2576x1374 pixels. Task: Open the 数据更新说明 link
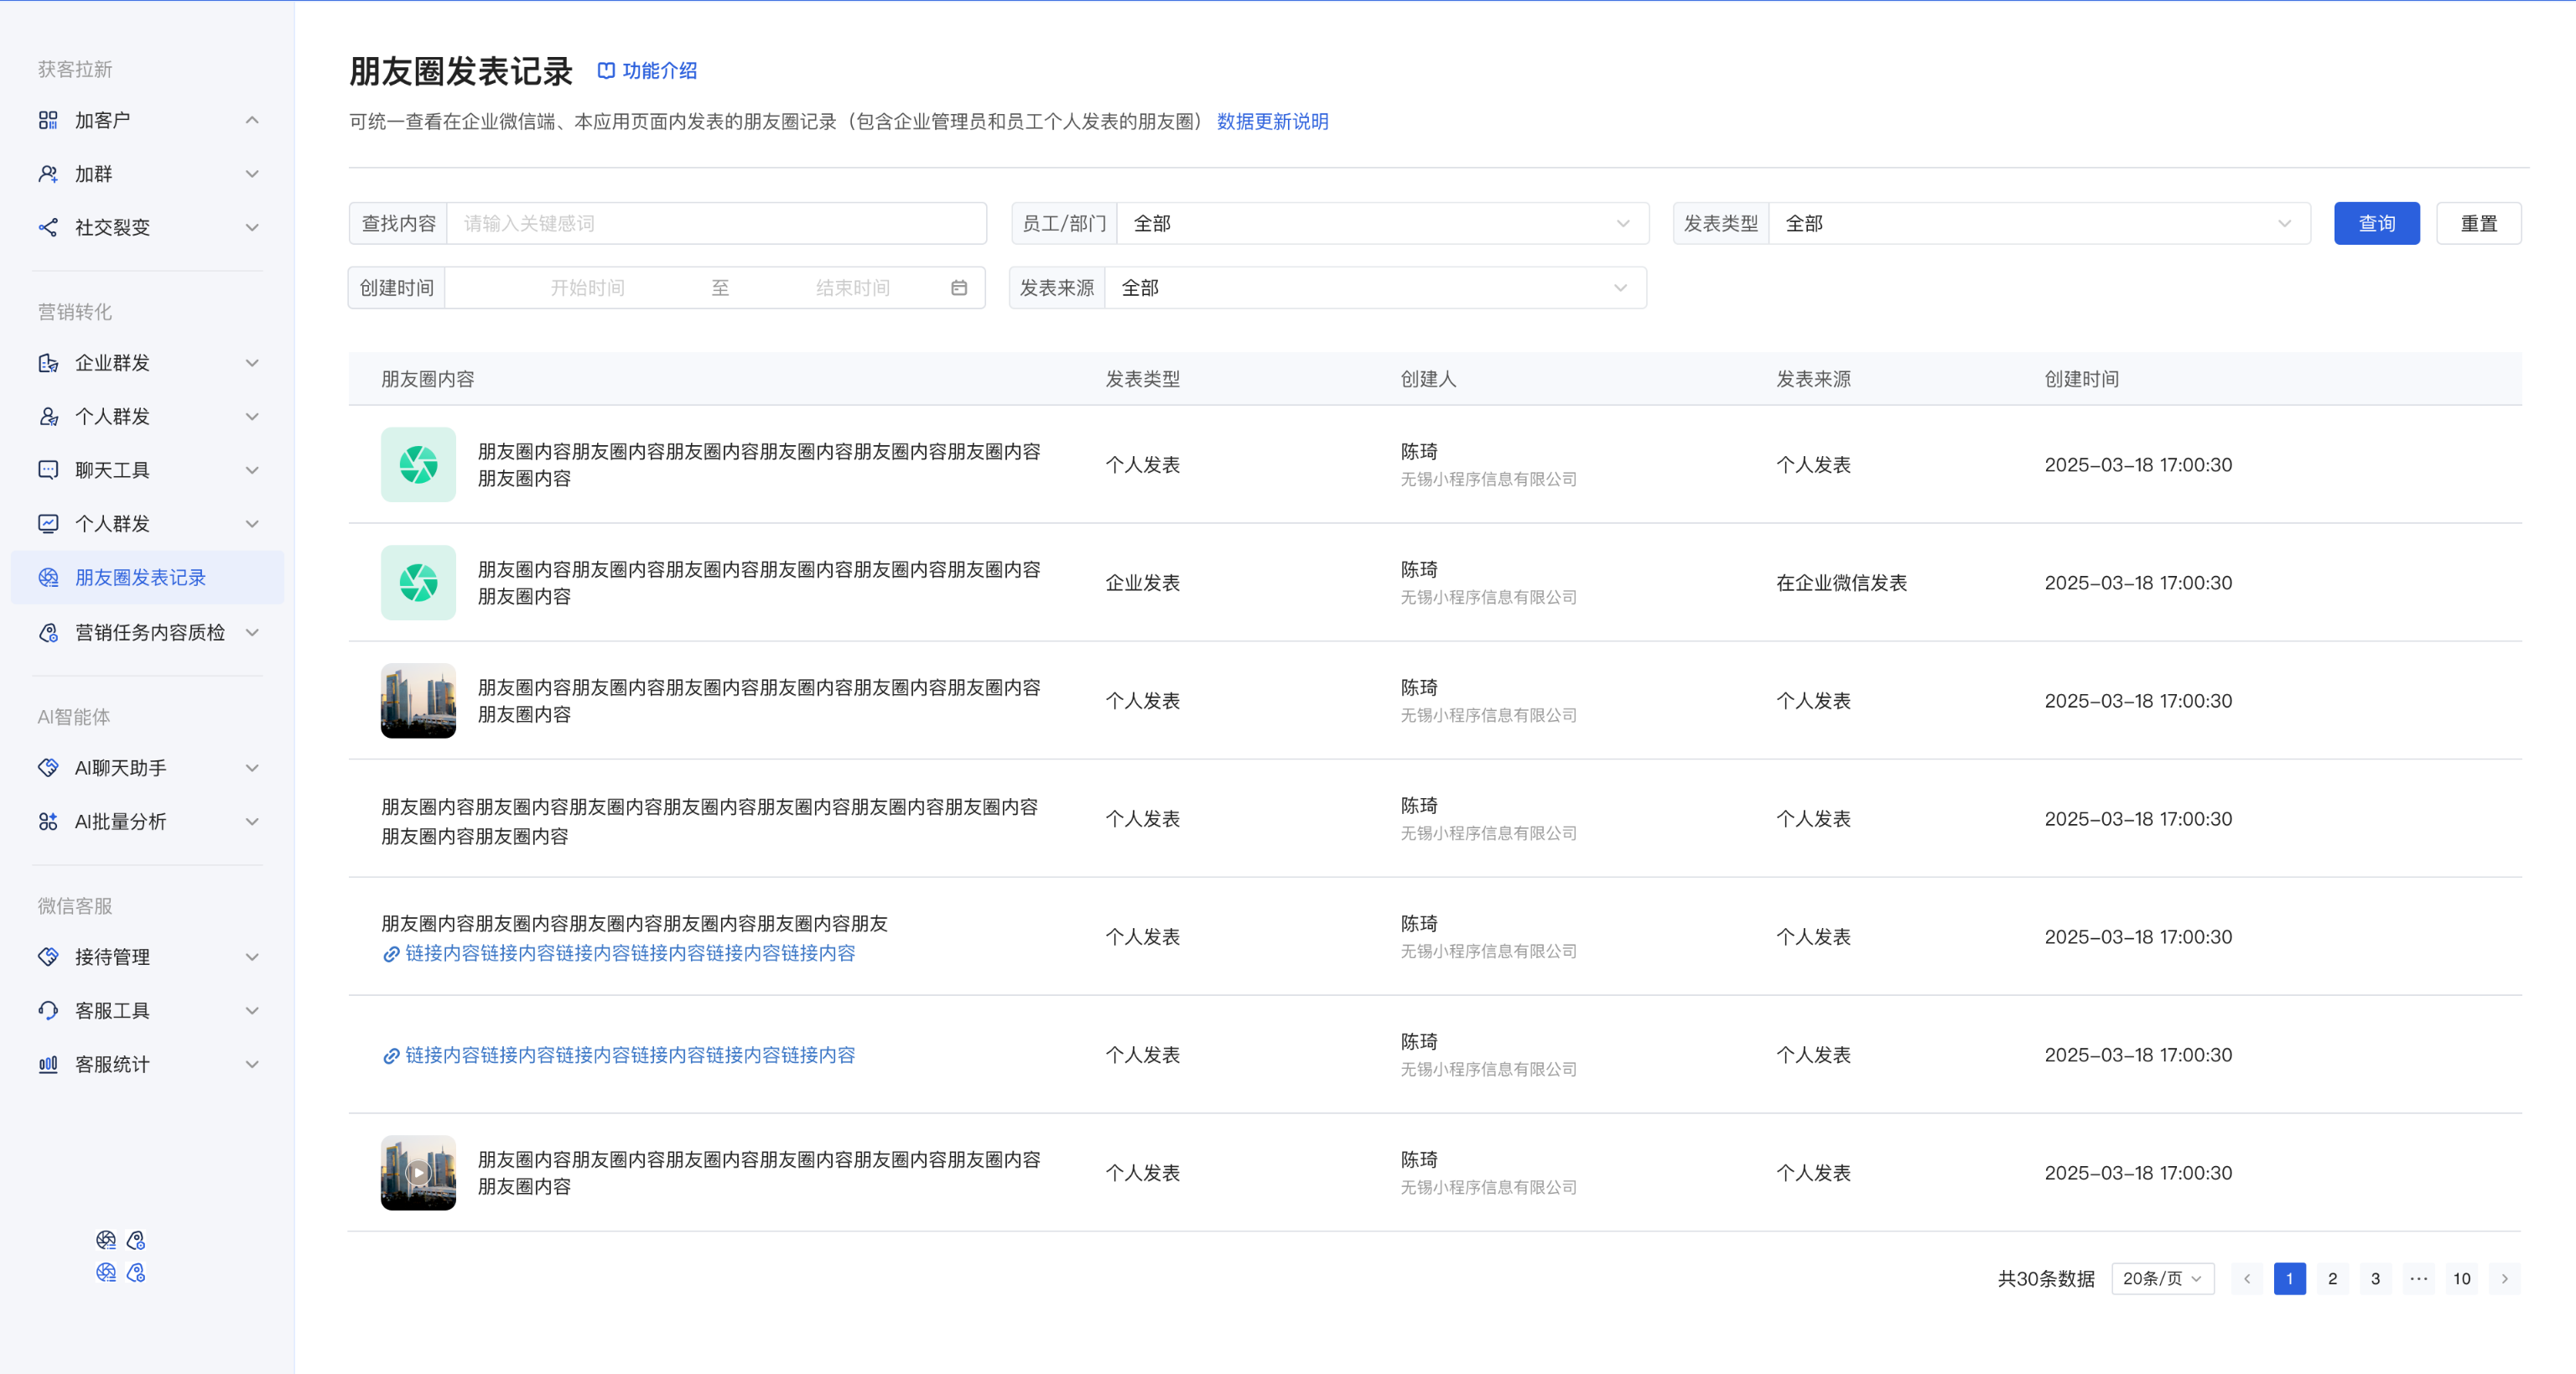[1272, 121]
